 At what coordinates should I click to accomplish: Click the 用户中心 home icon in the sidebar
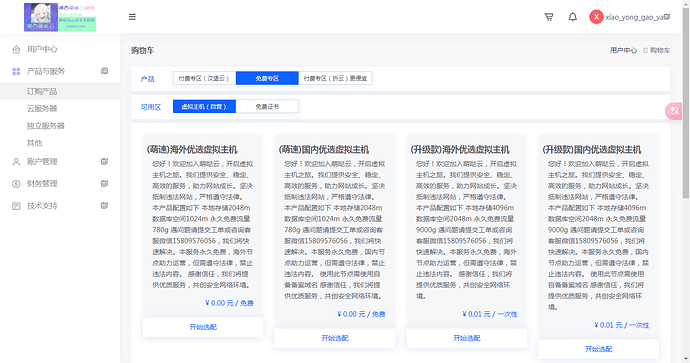[16, 49]
